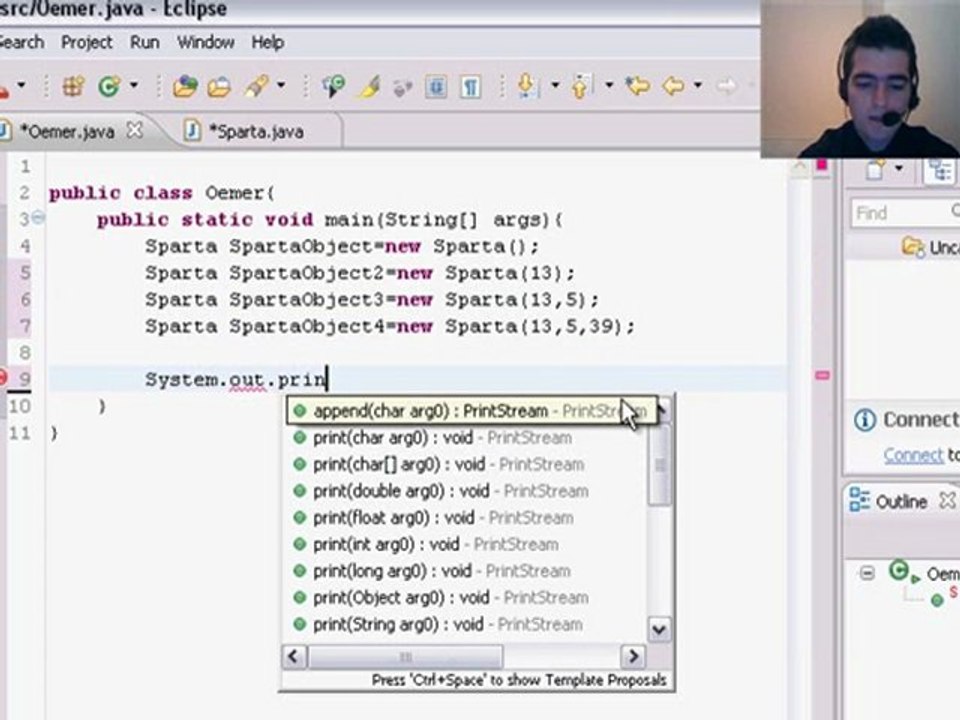Select the append(char arg0) proposal
This screenshot has height=720, width=960.
point(471,411)
